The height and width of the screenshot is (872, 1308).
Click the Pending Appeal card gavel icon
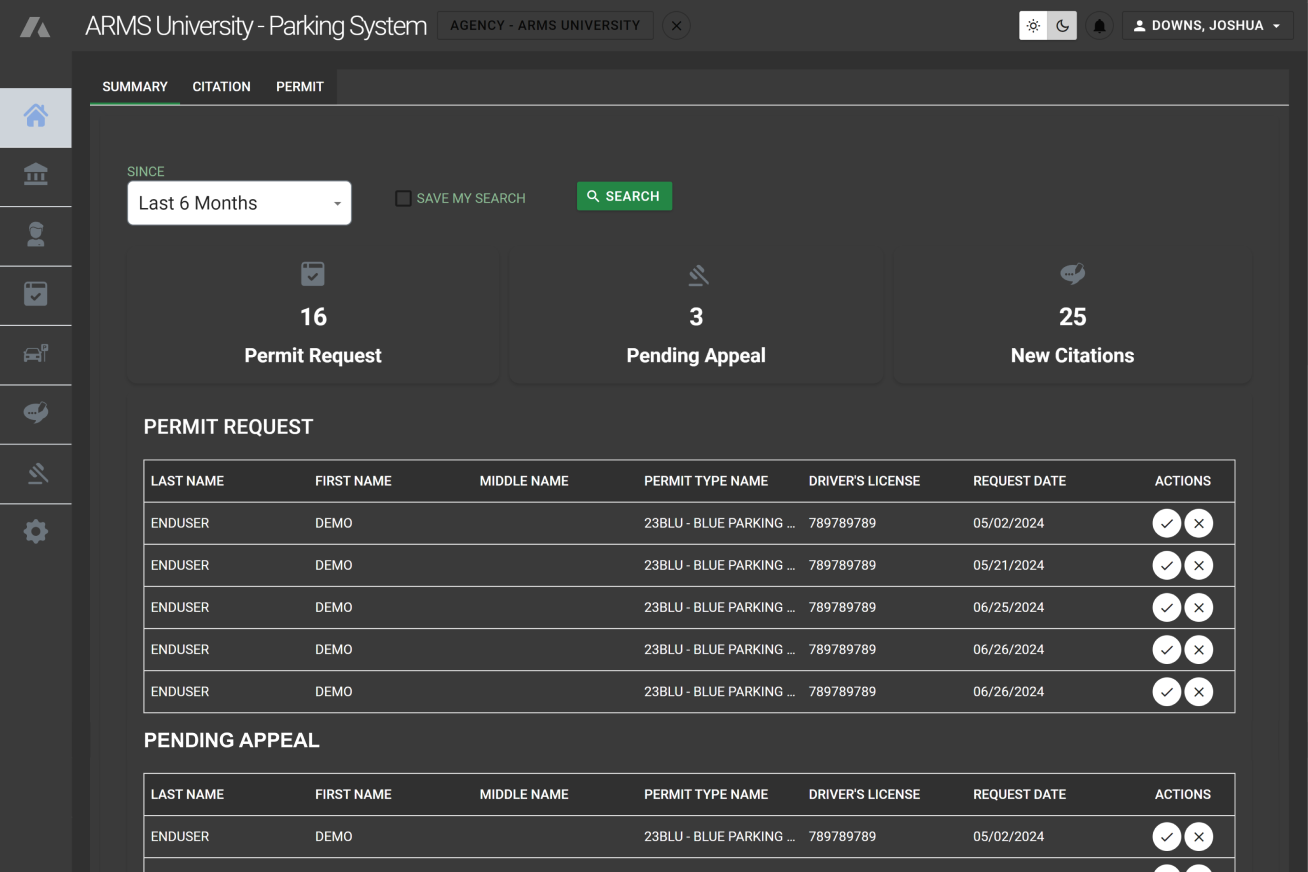click(697, 274)
